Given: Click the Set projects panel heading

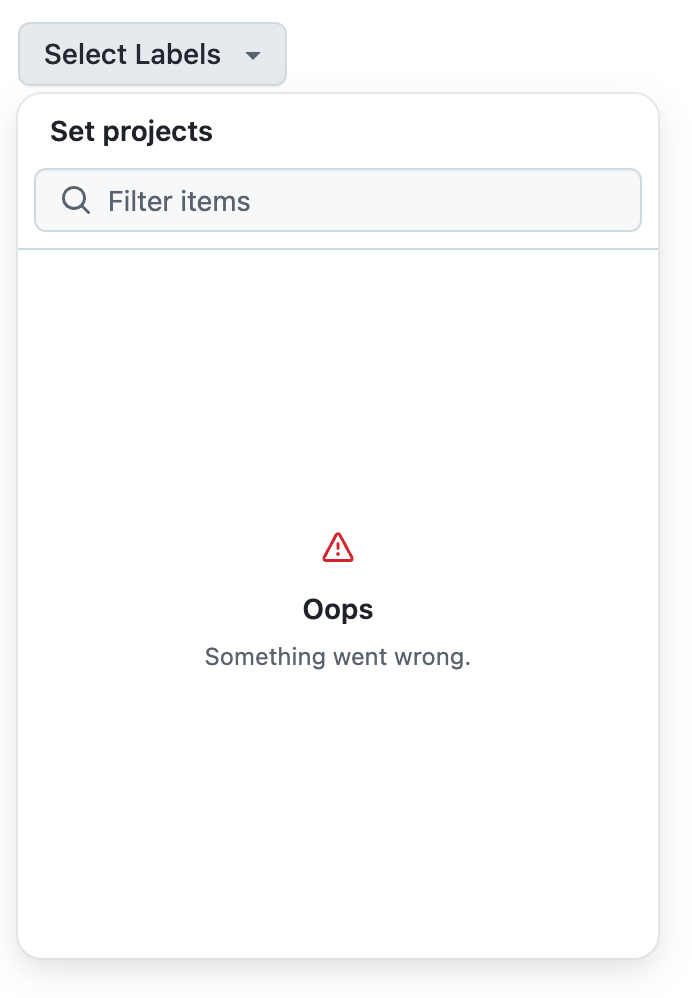Looking at the screenshot, I should (131, 131).
